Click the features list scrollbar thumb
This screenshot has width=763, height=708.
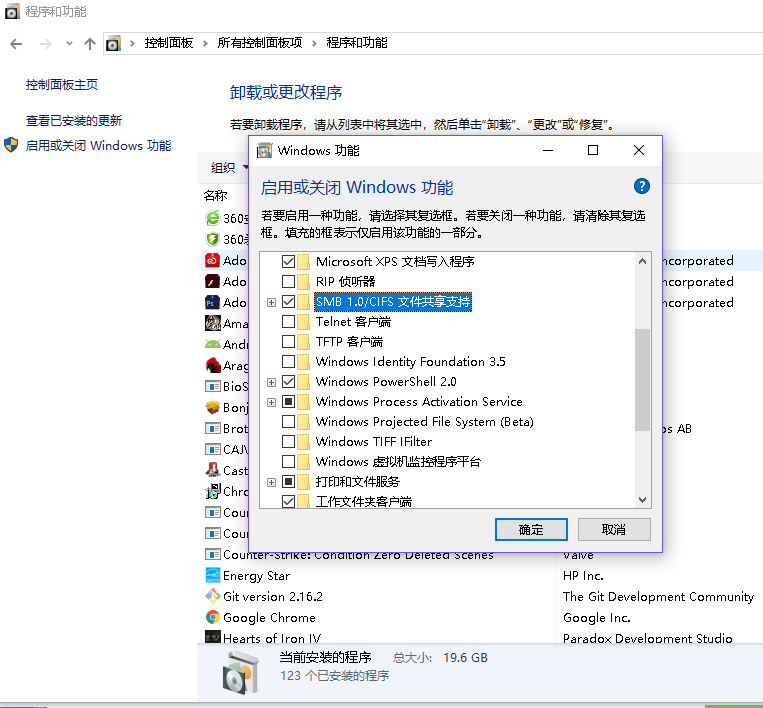(642, 380)
